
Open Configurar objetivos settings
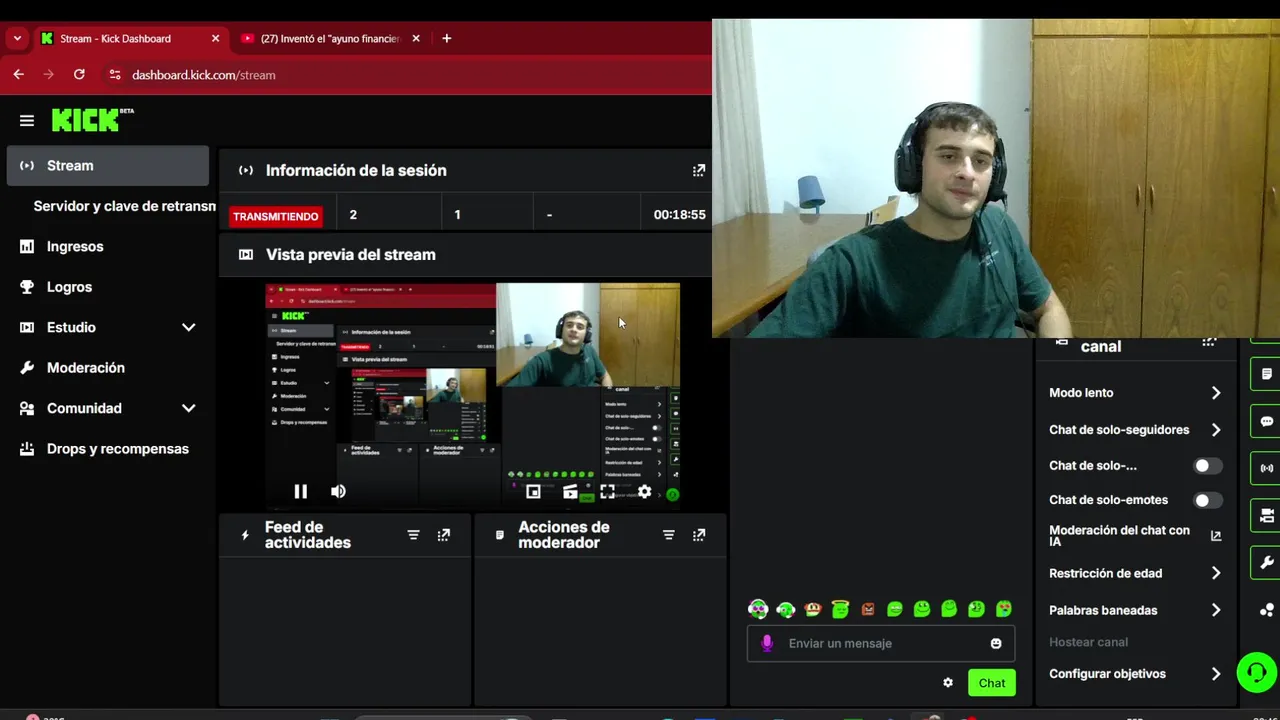(x=1135, y=674)
